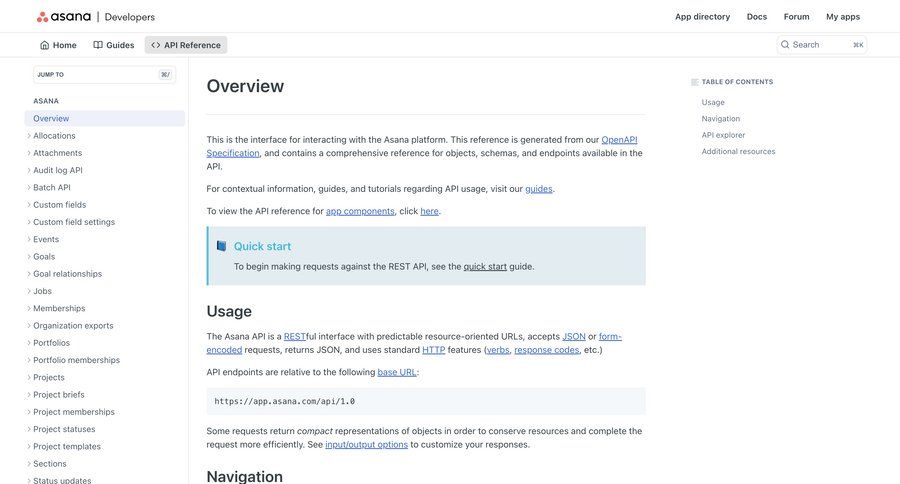The height and width of the screenshot is (484, 900).
Task: Open Portfolios in the sidebar
Action: 52,343
